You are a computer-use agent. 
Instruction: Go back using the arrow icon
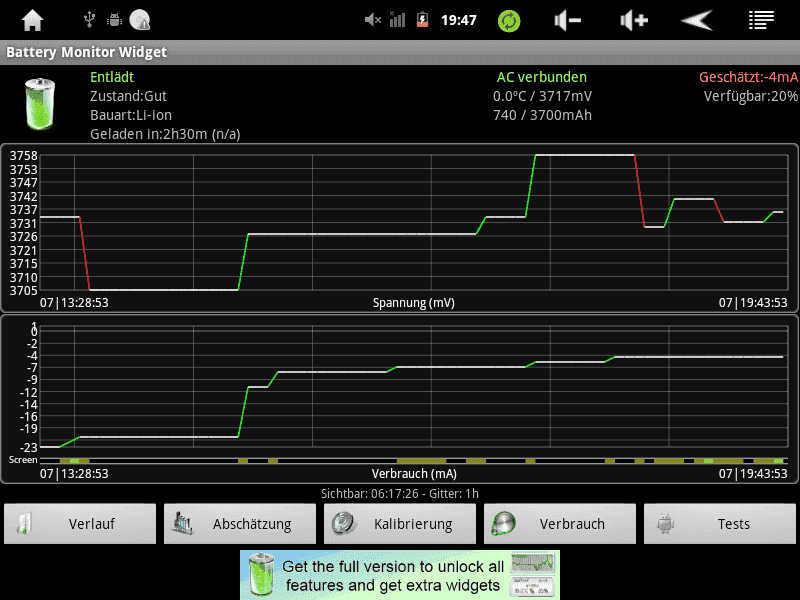coord(697,20)
